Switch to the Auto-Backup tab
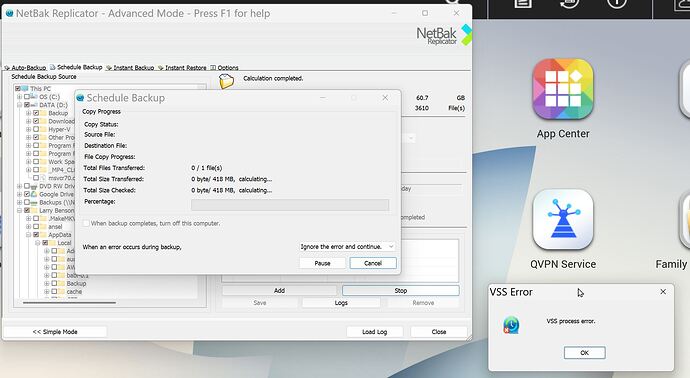Screen dimensions: 690x378 tap(25, 67)
